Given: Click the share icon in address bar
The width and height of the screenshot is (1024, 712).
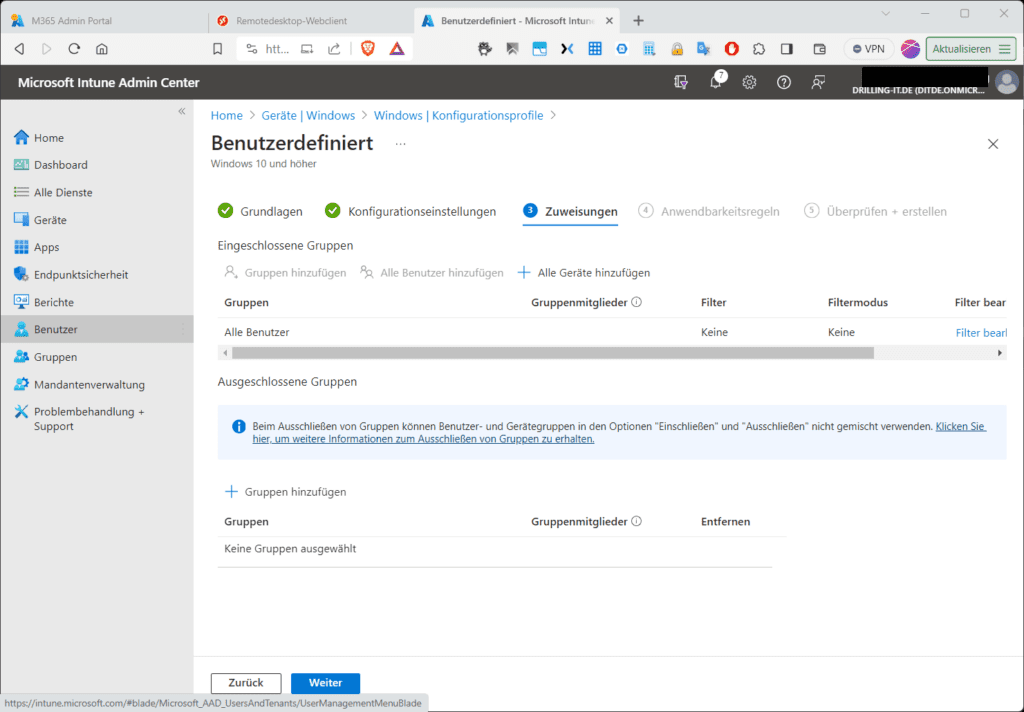Looking at the screenshot, I should pos(334,49).
